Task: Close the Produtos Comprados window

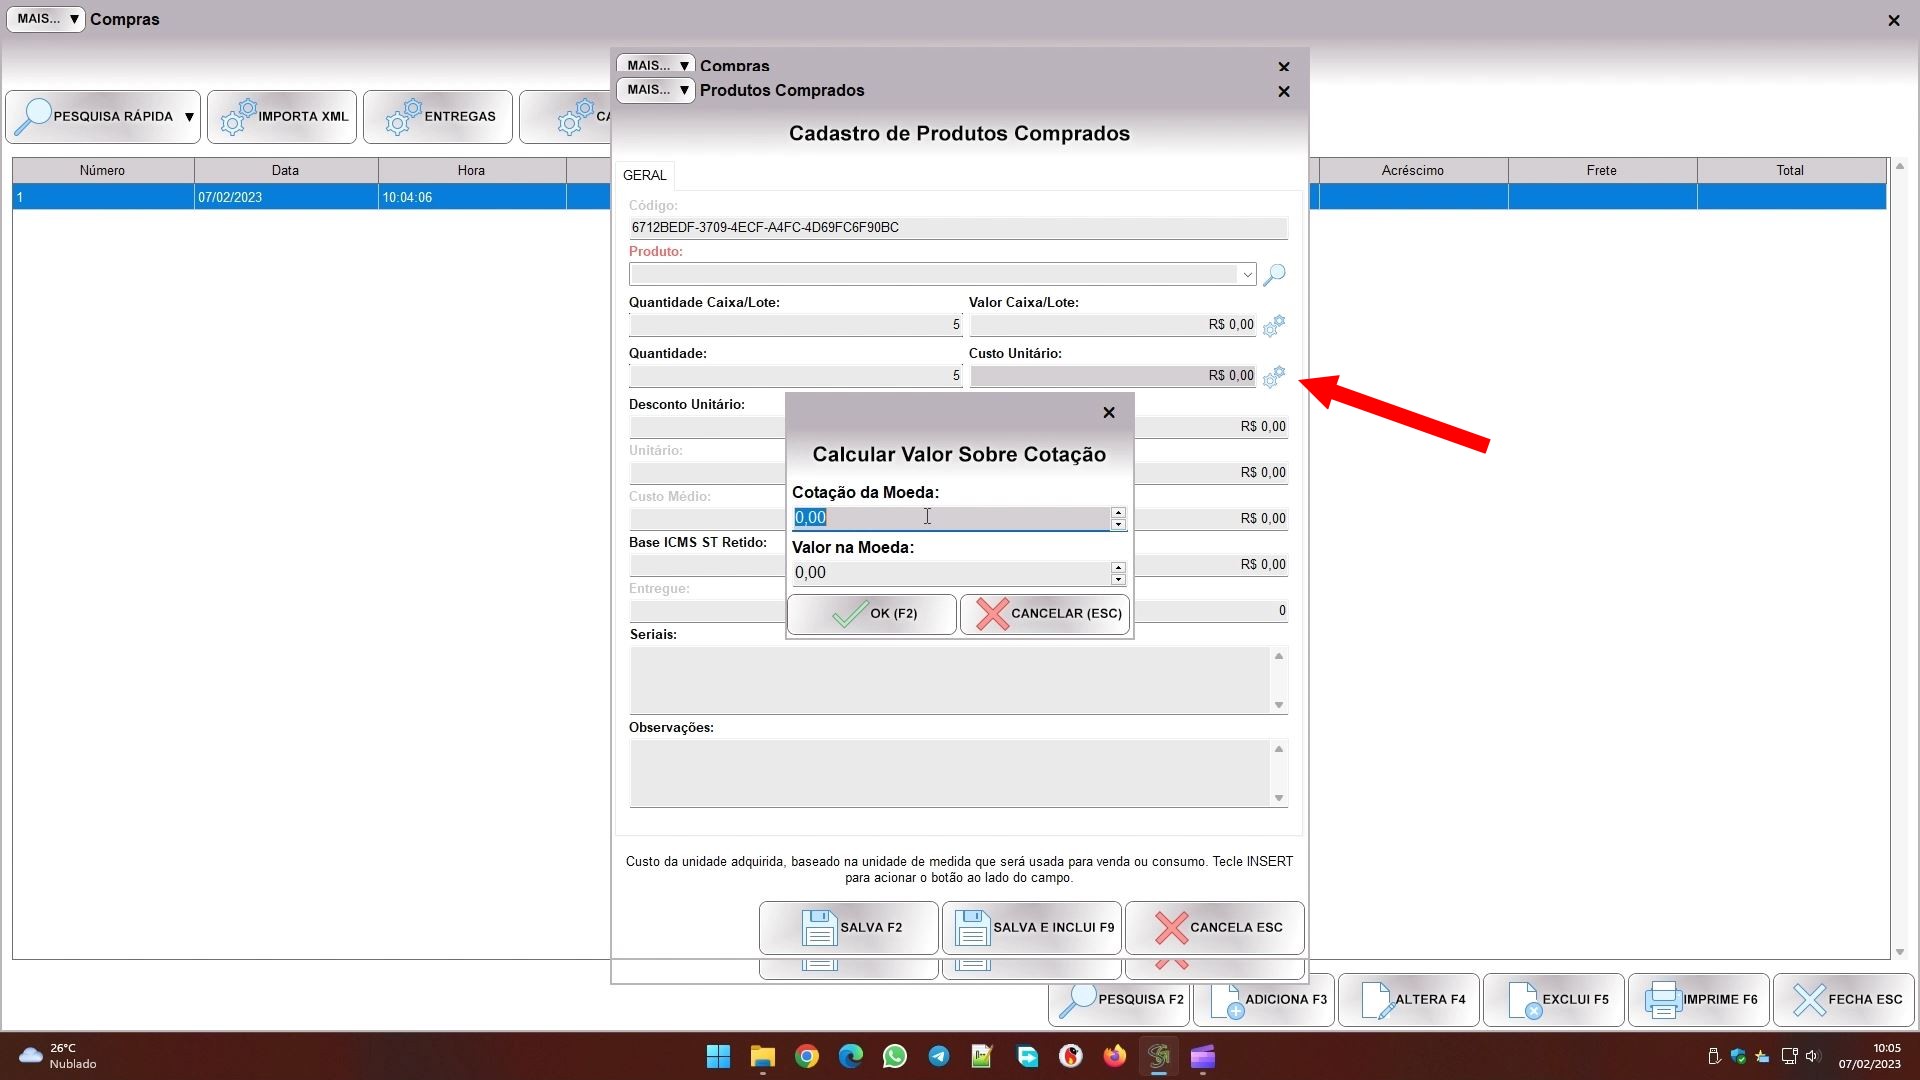Action: (1284, 92)
